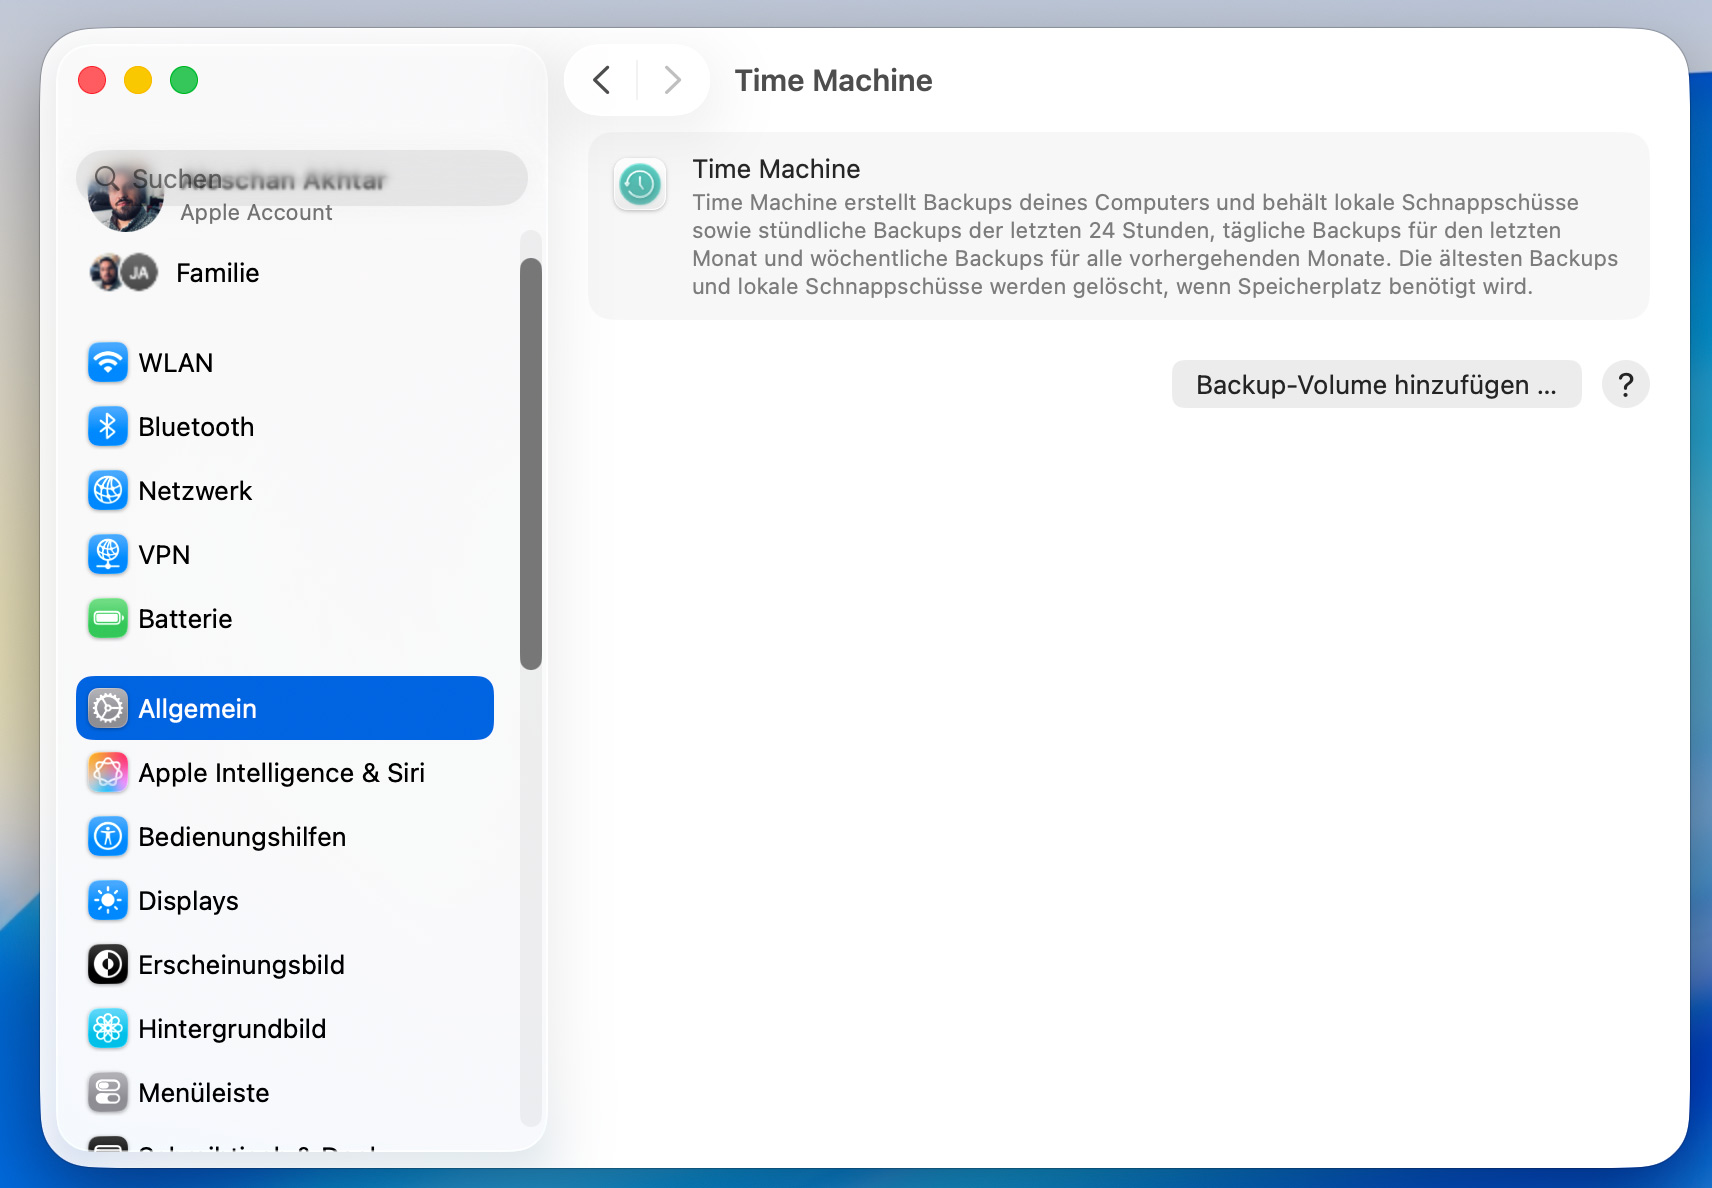The width and height of the screenshot is (1712, 1188).
Task: Click the Time Machine clock icon
Action: click(x=640, y=184)
